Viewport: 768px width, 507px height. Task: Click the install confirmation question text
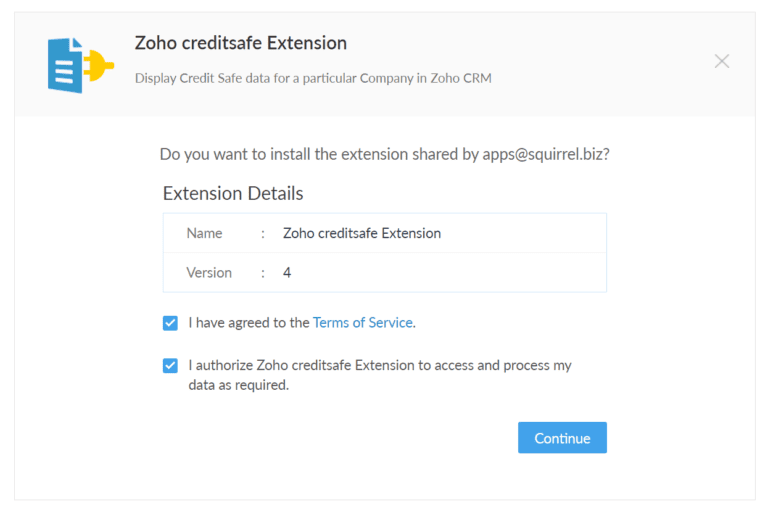coord(384,154)
